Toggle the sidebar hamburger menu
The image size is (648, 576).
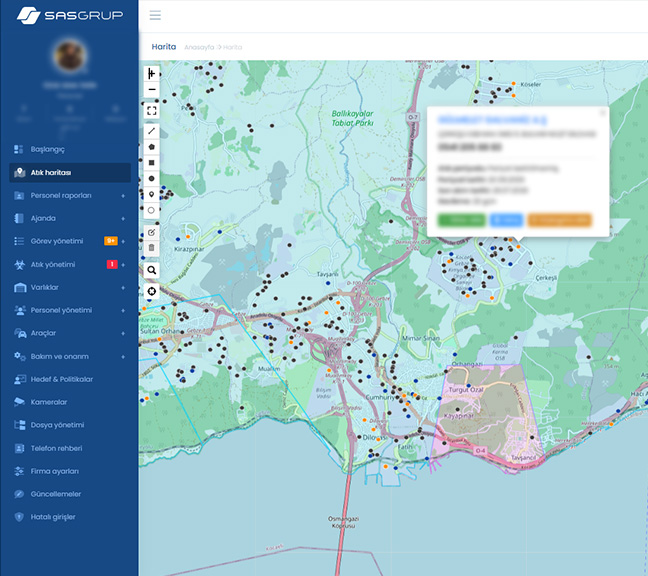[x=155, y=16]
